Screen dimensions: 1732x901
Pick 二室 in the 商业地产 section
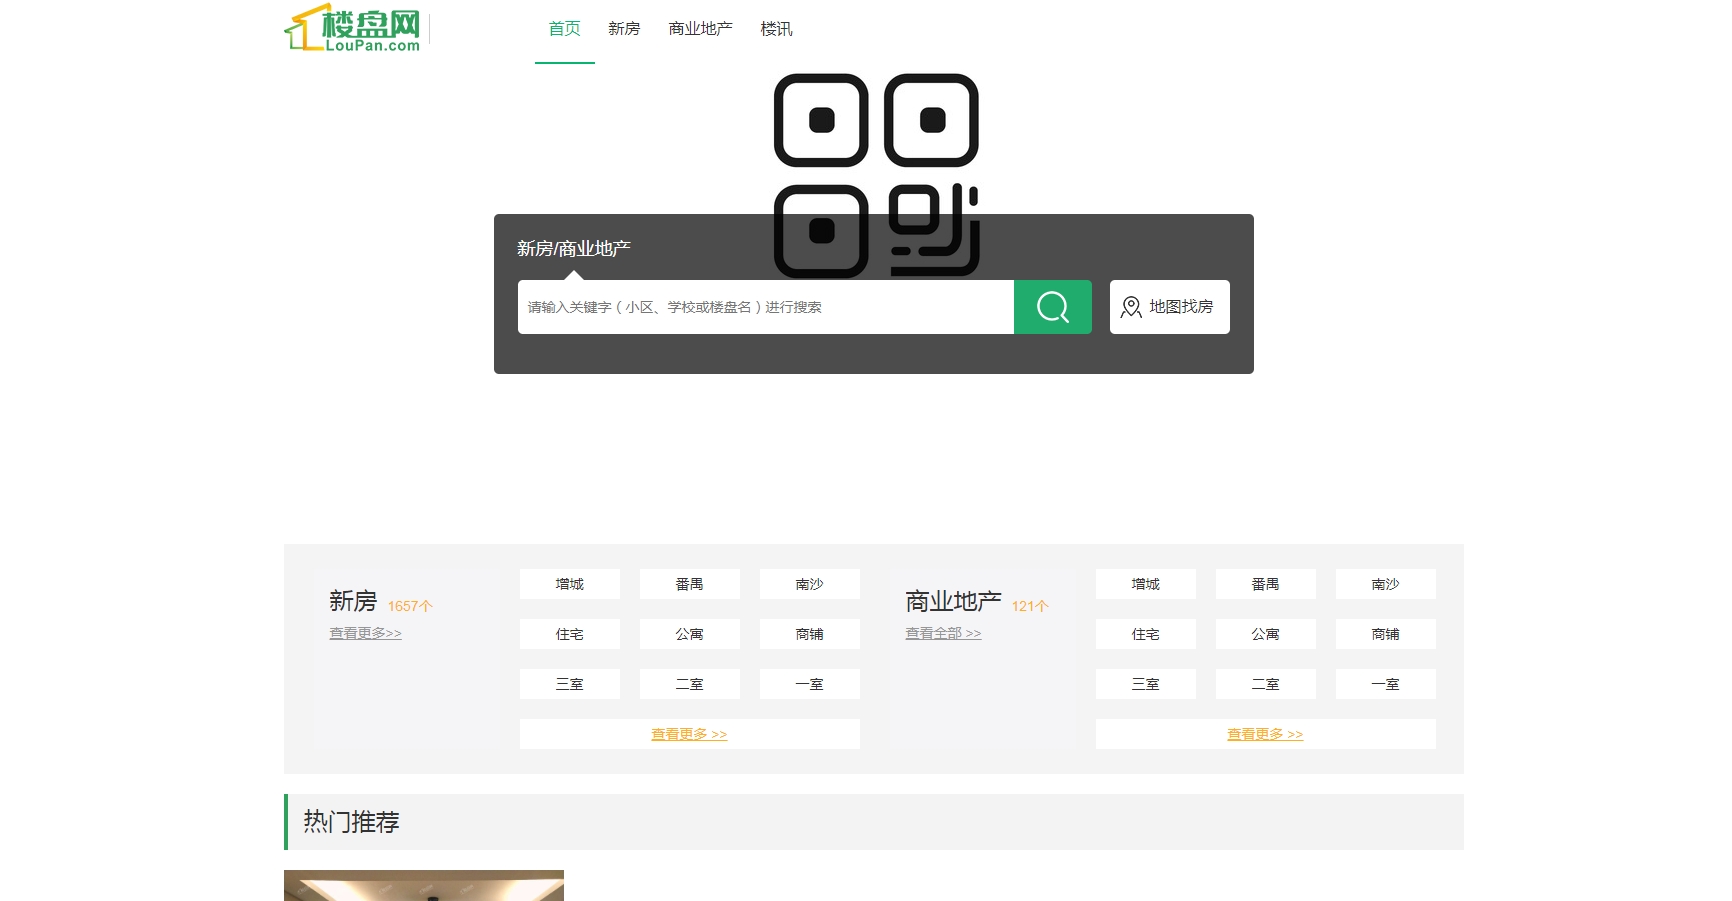pos(1266,684)
